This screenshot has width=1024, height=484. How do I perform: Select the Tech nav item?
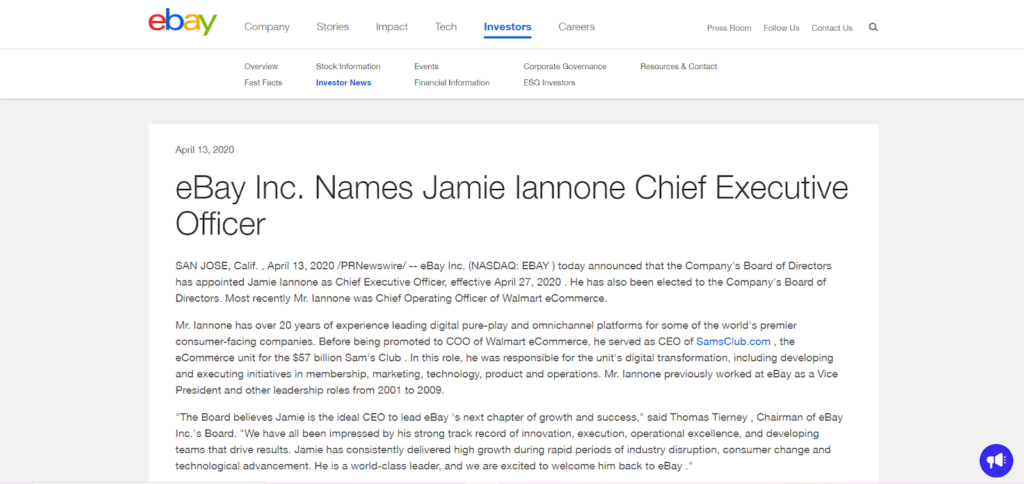pyautogui.click(x=446, y=27)
